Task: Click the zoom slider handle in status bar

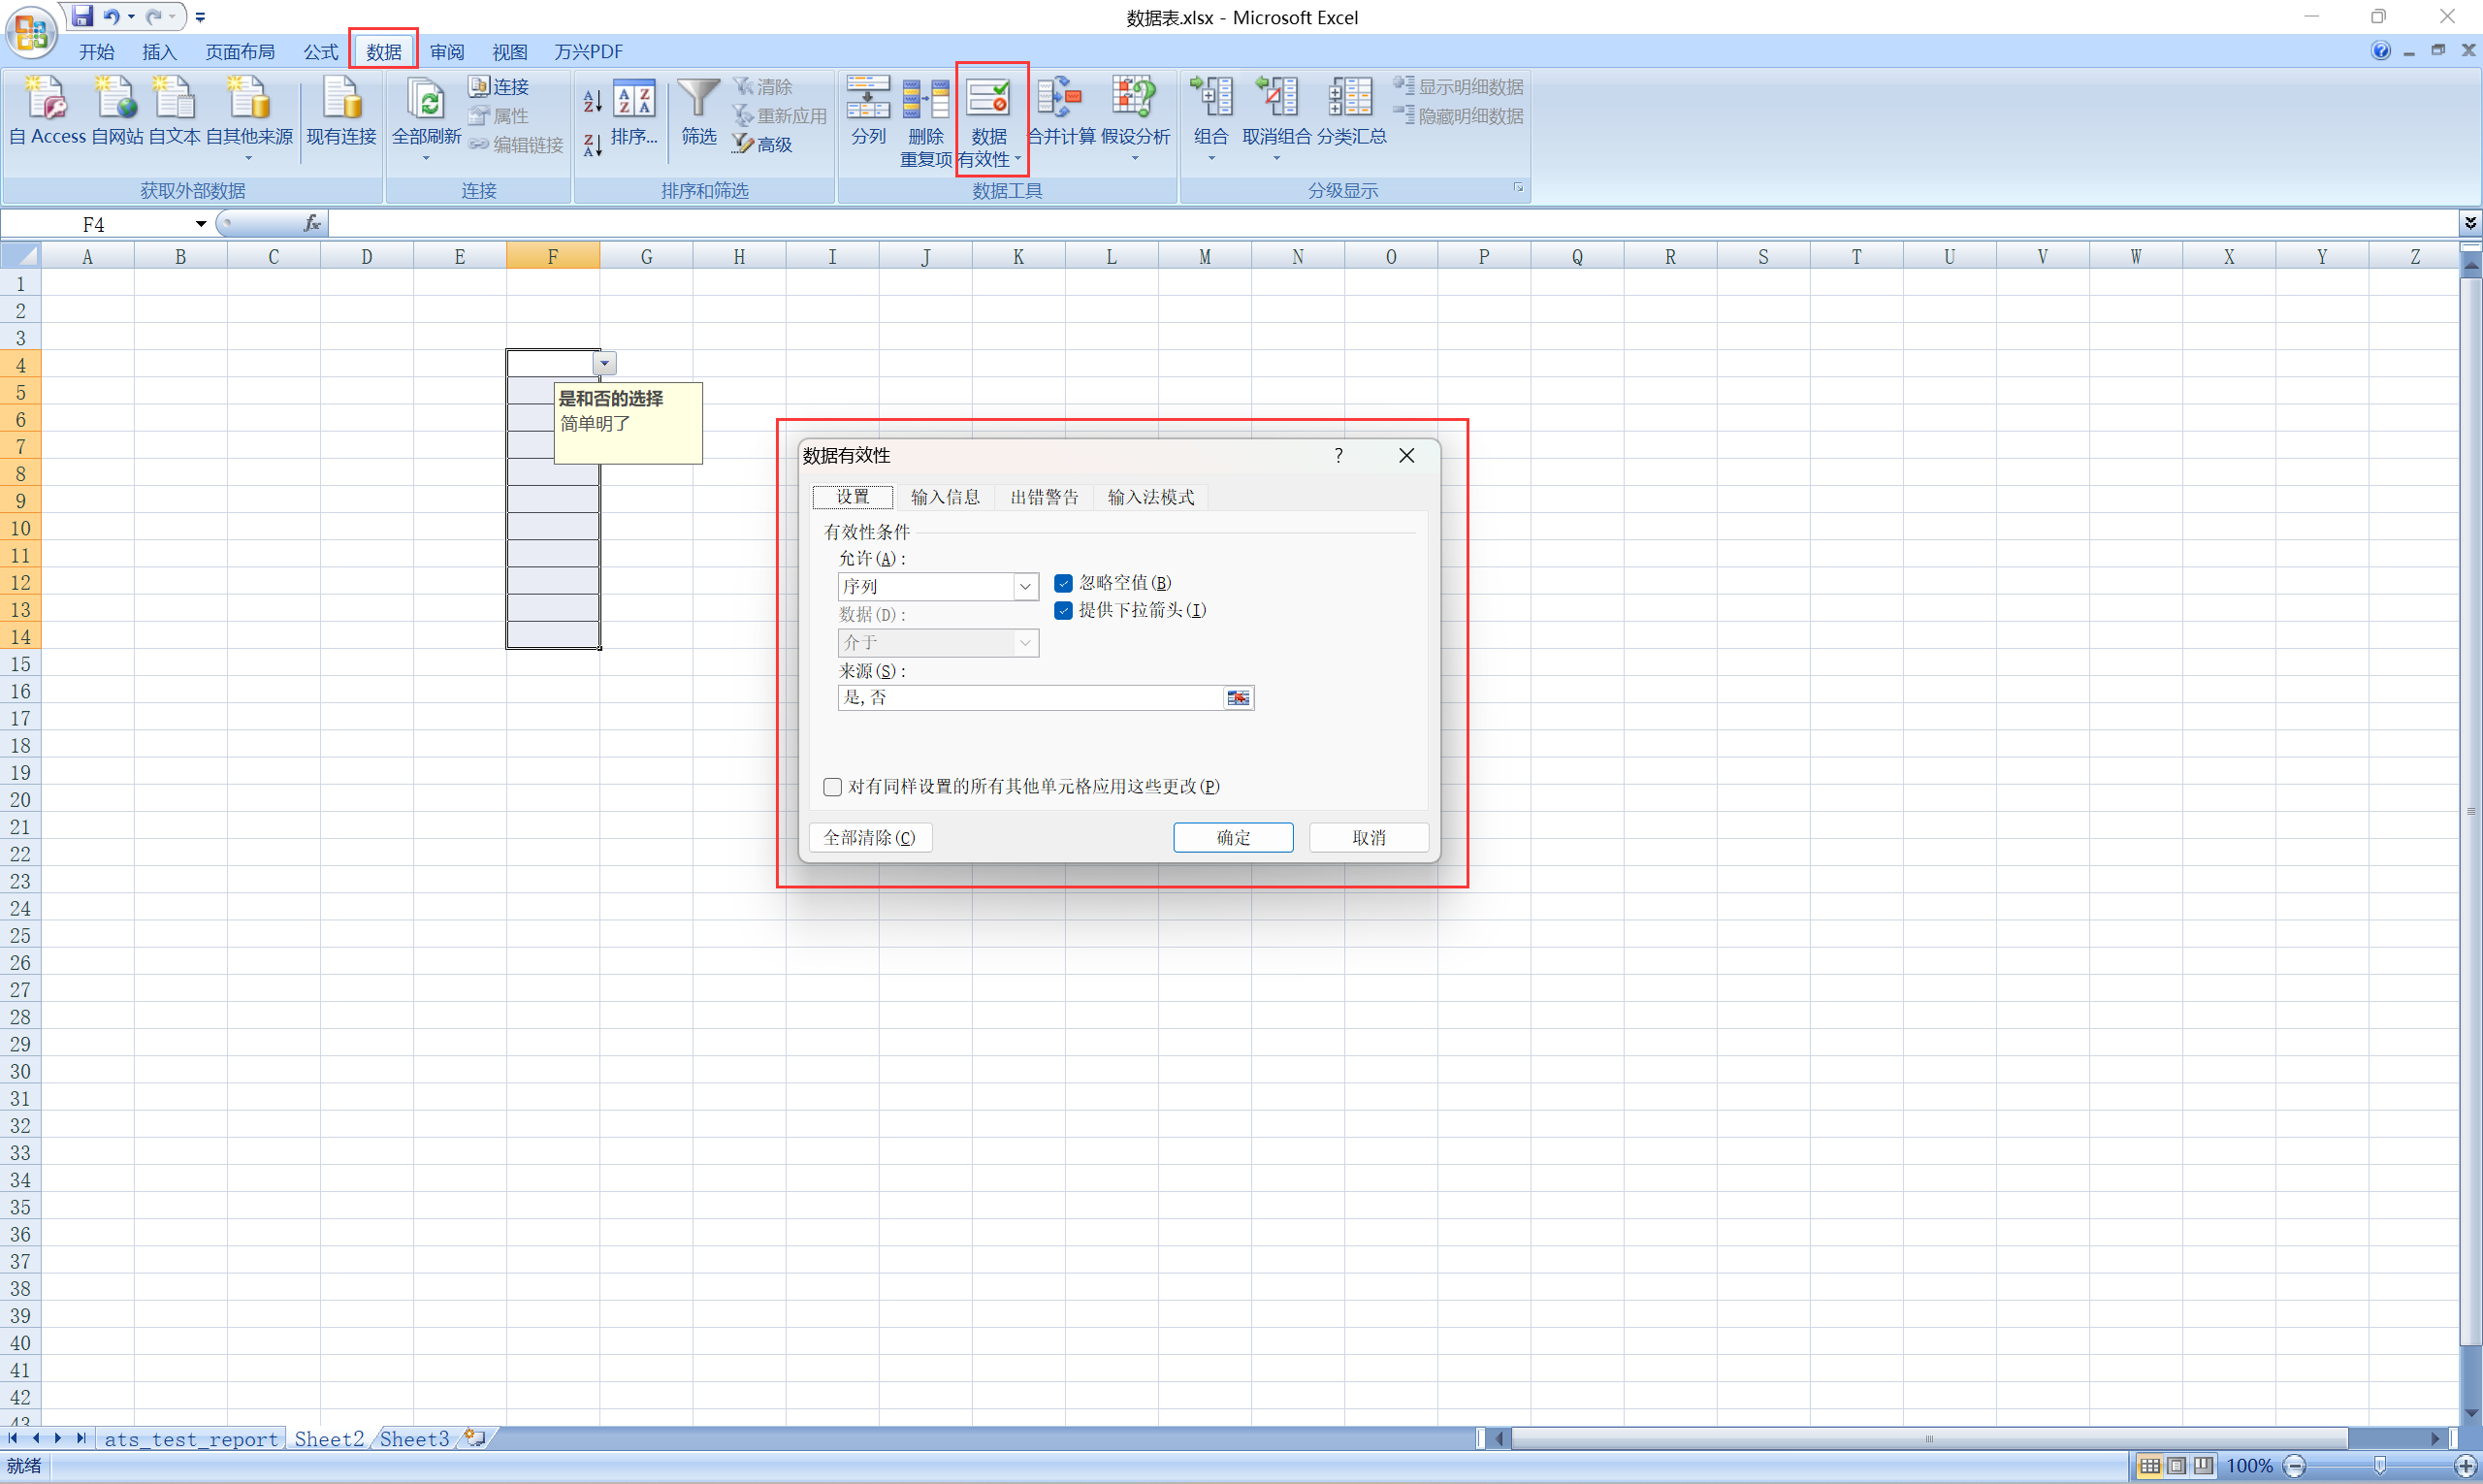Action: click(2379, 1466)
